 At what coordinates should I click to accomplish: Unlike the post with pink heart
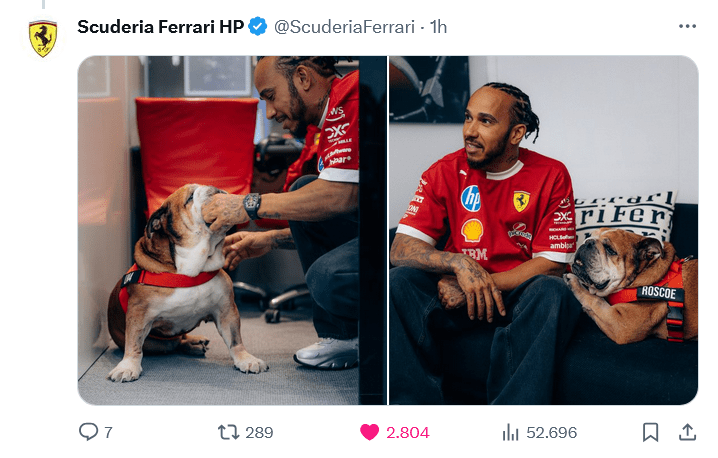point(369,432)
